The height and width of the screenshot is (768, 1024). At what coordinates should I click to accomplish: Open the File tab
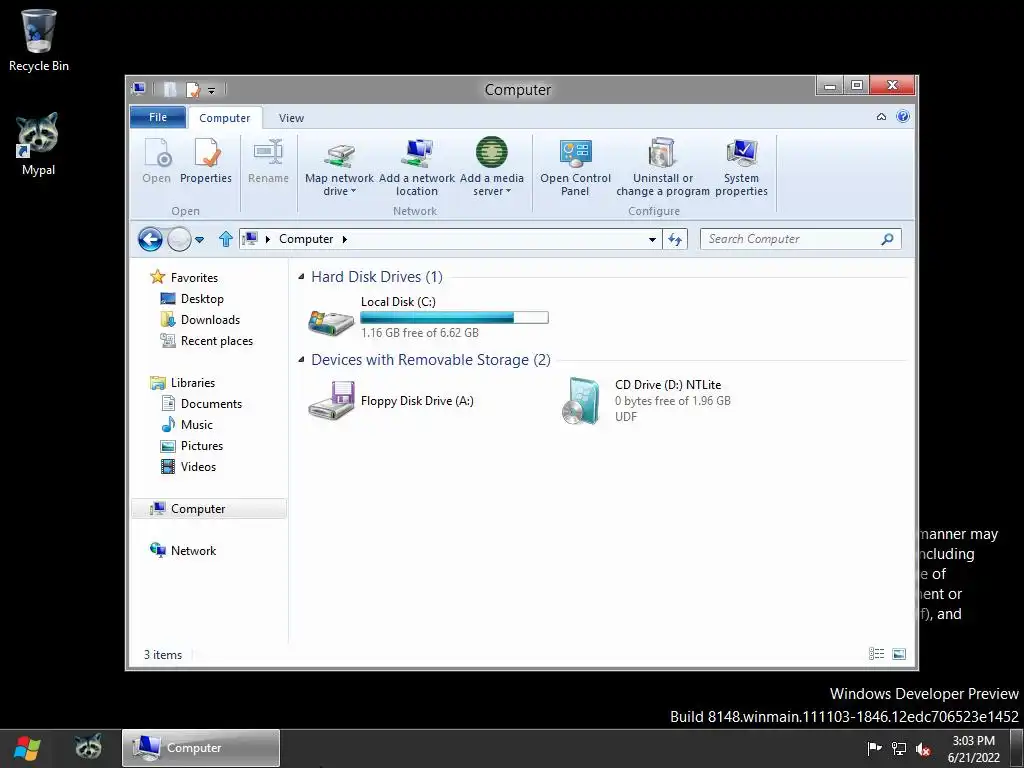click(x=158, y=117)
